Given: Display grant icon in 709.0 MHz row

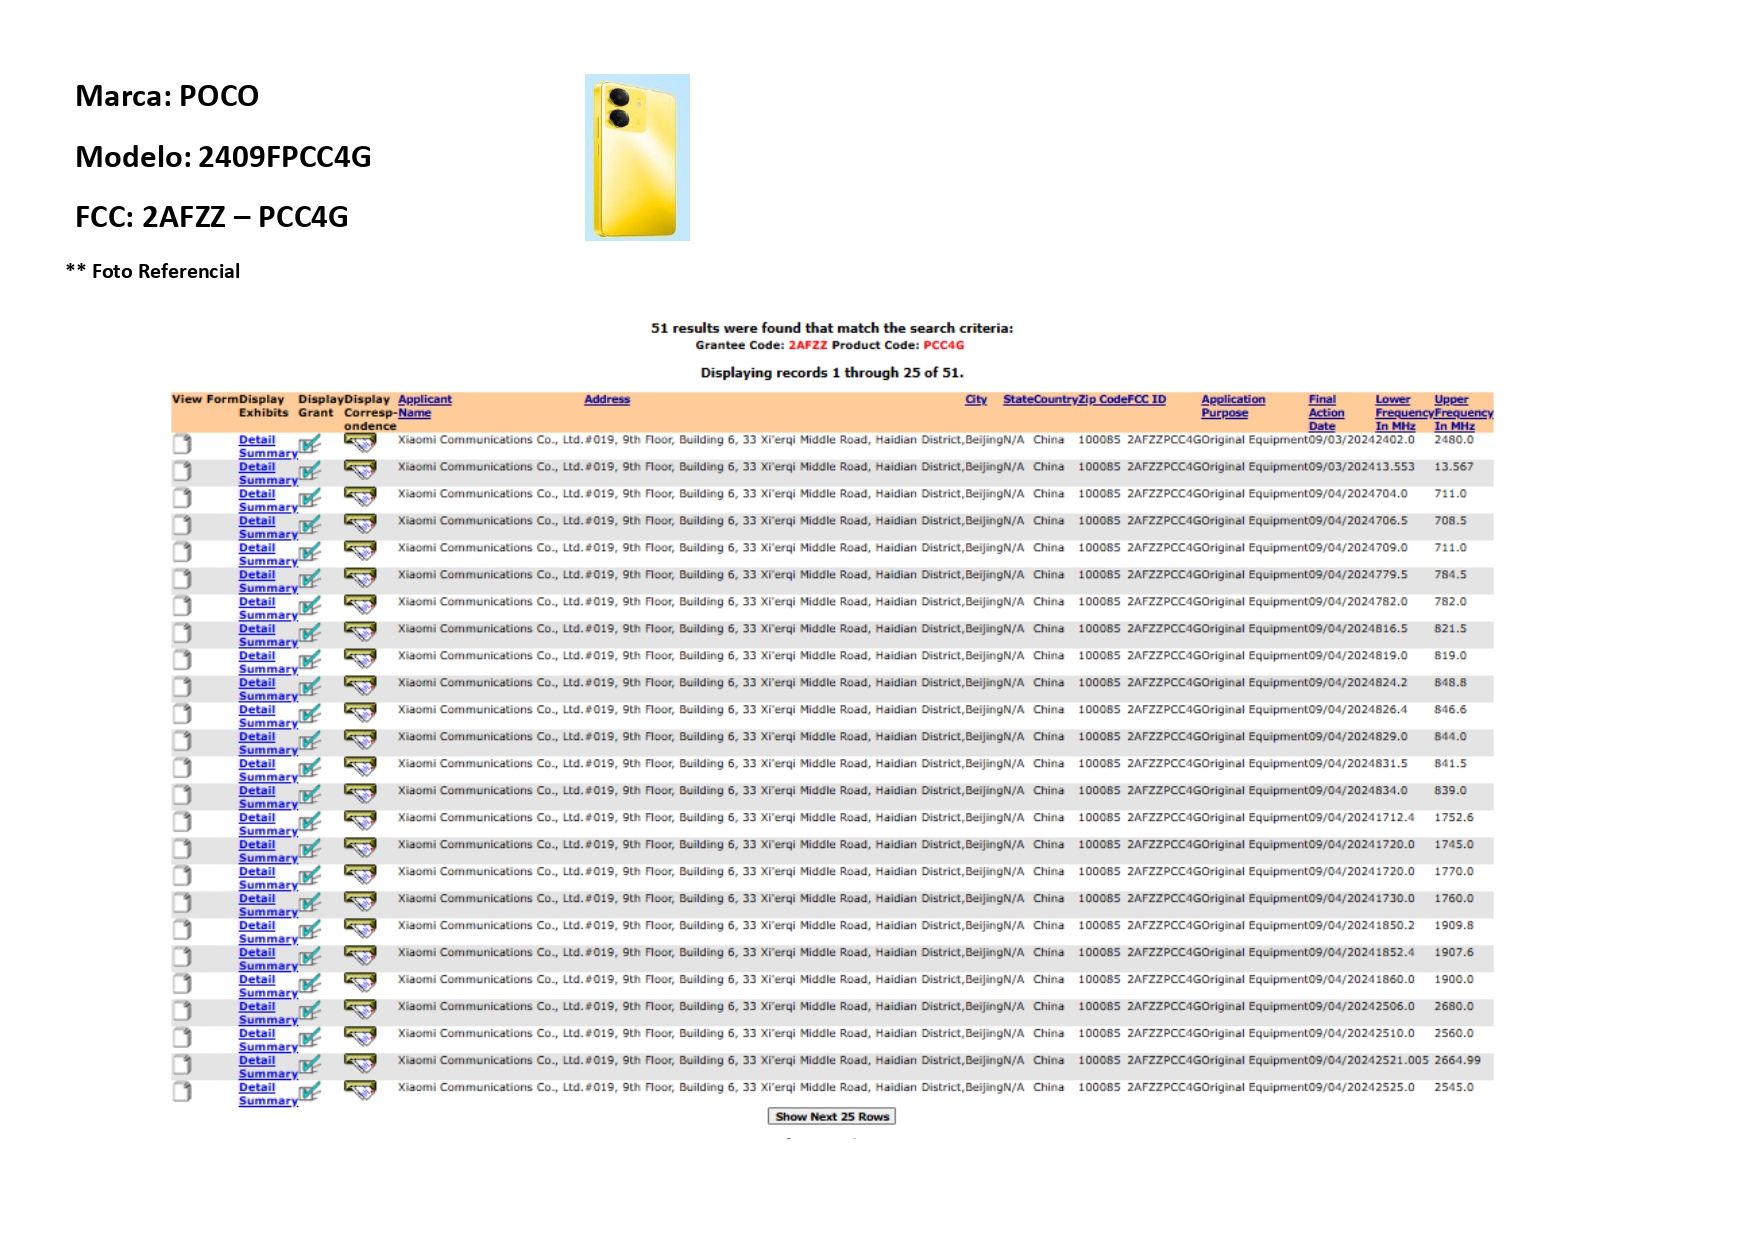Looking at the screenshot, I should [x=310, y=552].
